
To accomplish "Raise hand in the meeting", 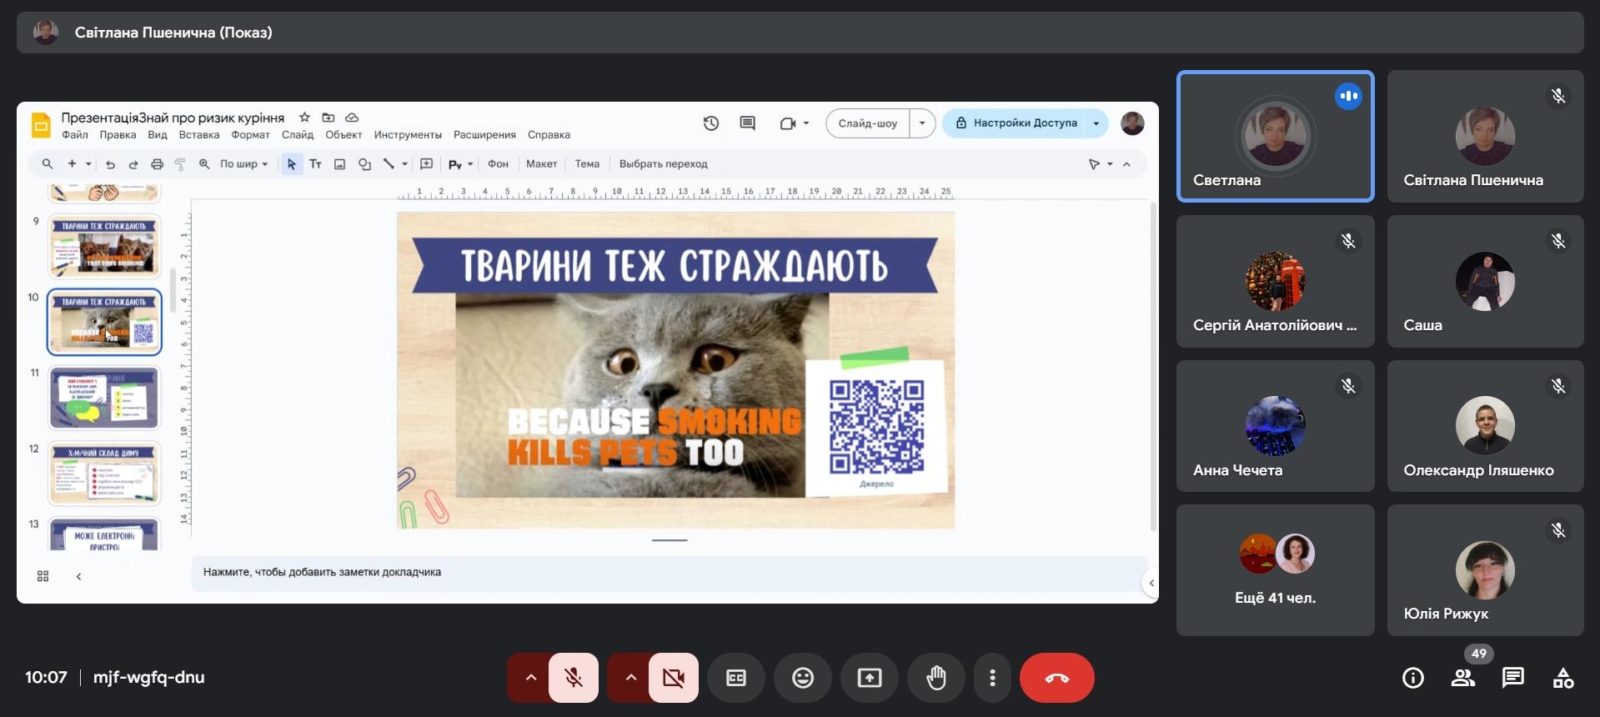I will pyautogui.click(x=935, y=678).
